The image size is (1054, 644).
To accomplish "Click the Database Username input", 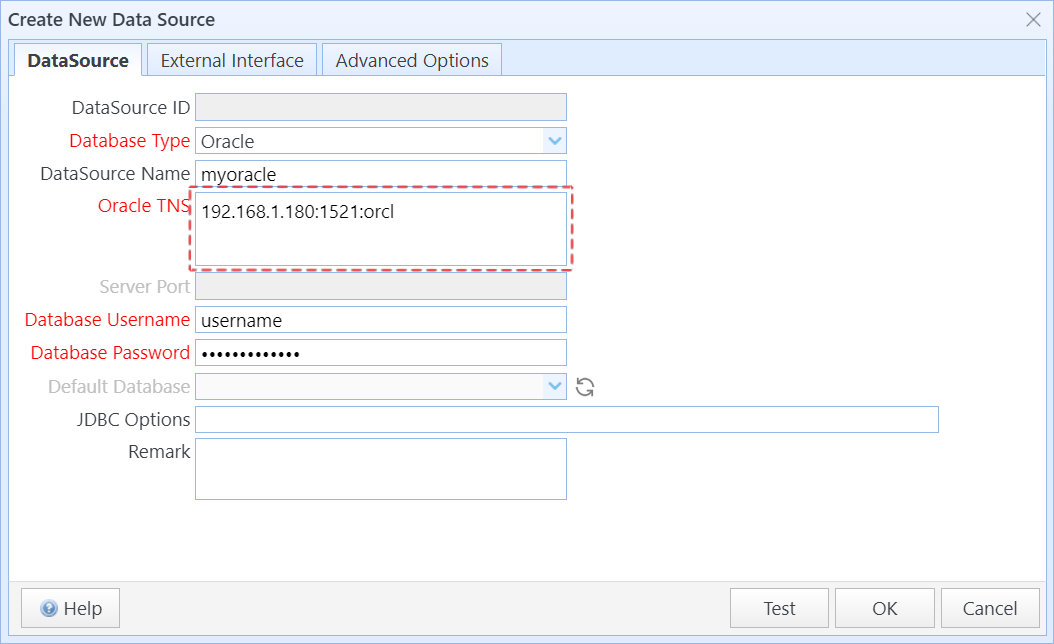I will (x=380, y=320).
